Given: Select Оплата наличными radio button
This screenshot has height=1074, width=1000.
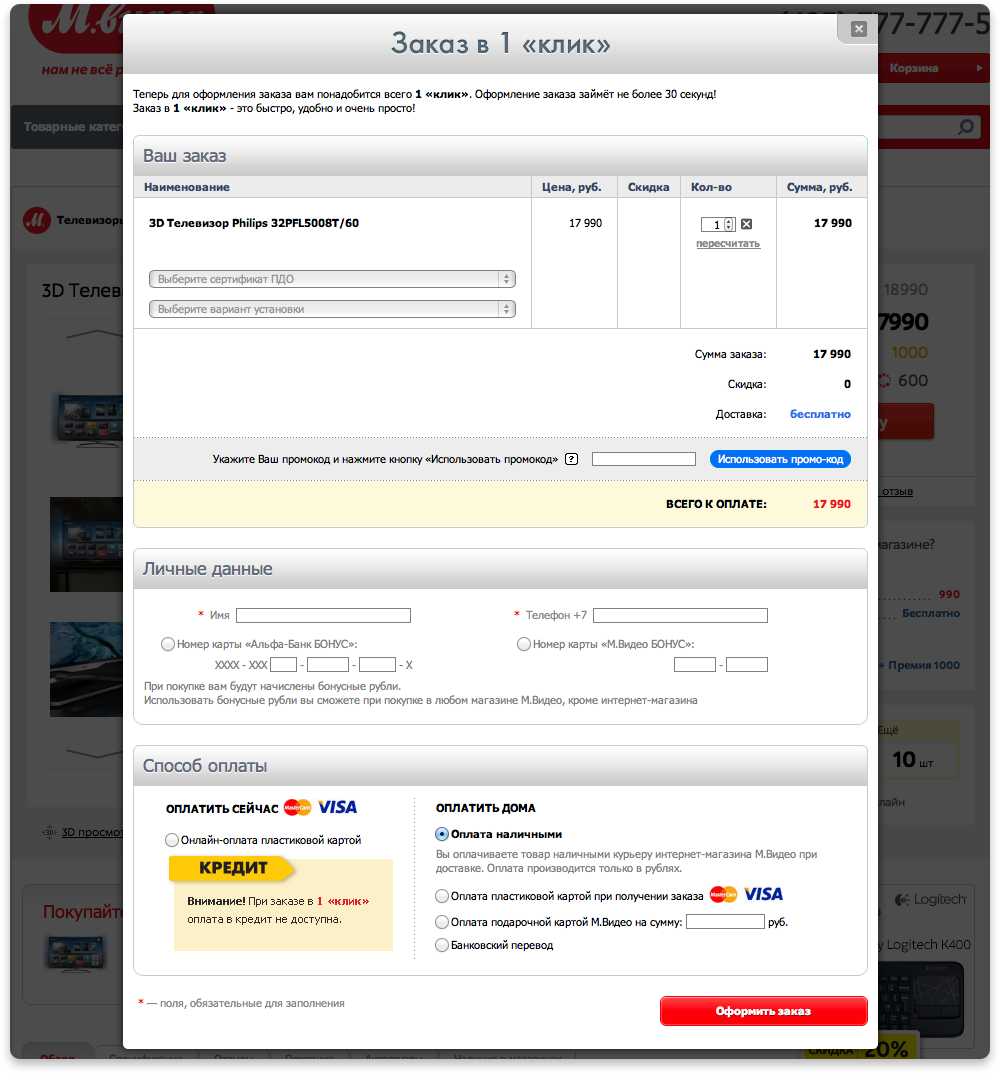Looking at the screenshot, I should [442, 834].
